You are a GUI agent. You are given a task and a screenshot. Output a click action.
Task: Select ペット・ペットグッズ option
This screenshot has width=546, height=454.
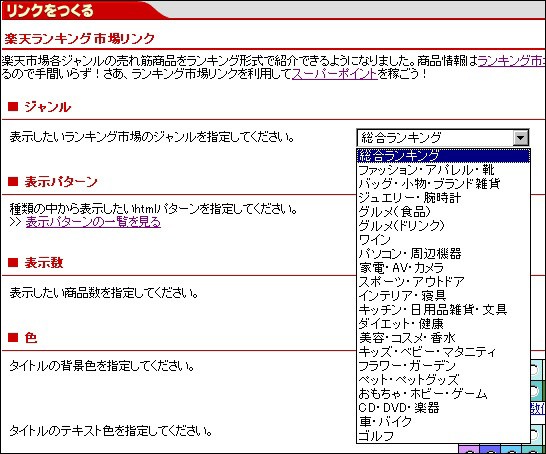coord(443,379)
